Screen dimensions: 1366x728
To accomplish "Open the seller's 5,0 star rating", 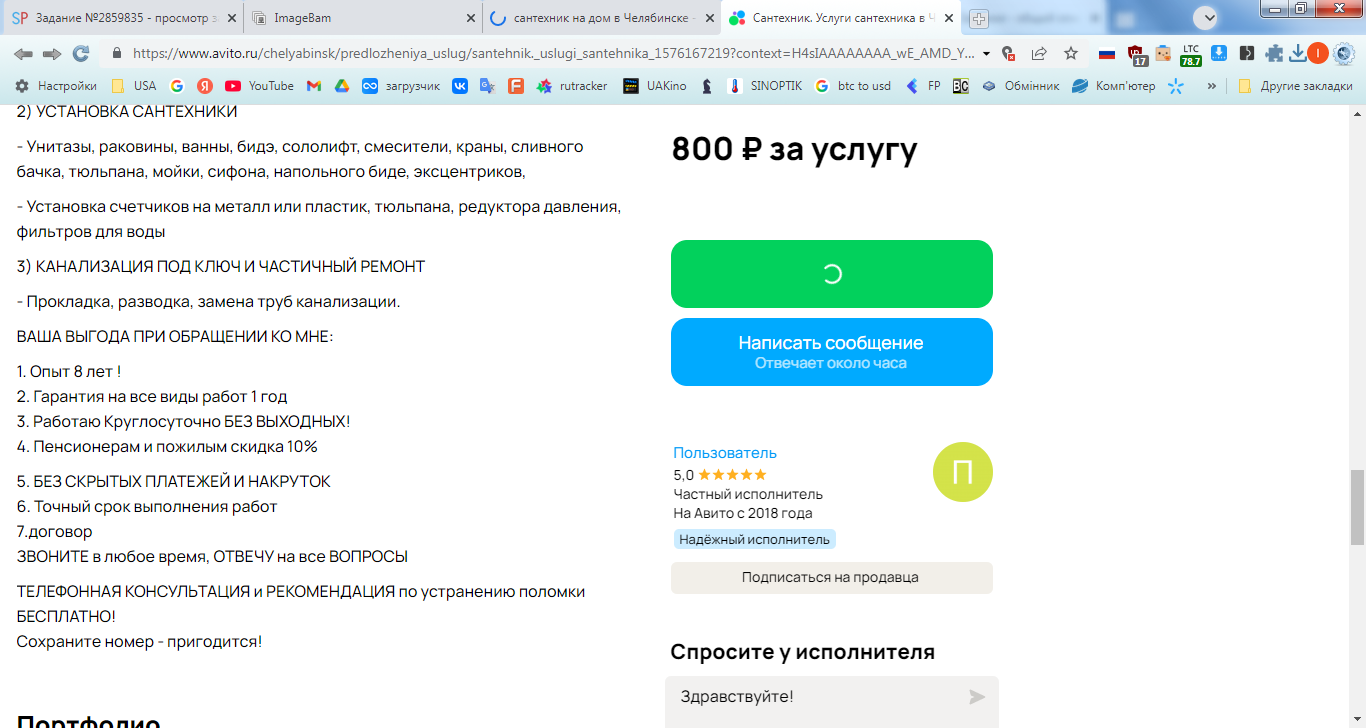I will pos(720,475).
